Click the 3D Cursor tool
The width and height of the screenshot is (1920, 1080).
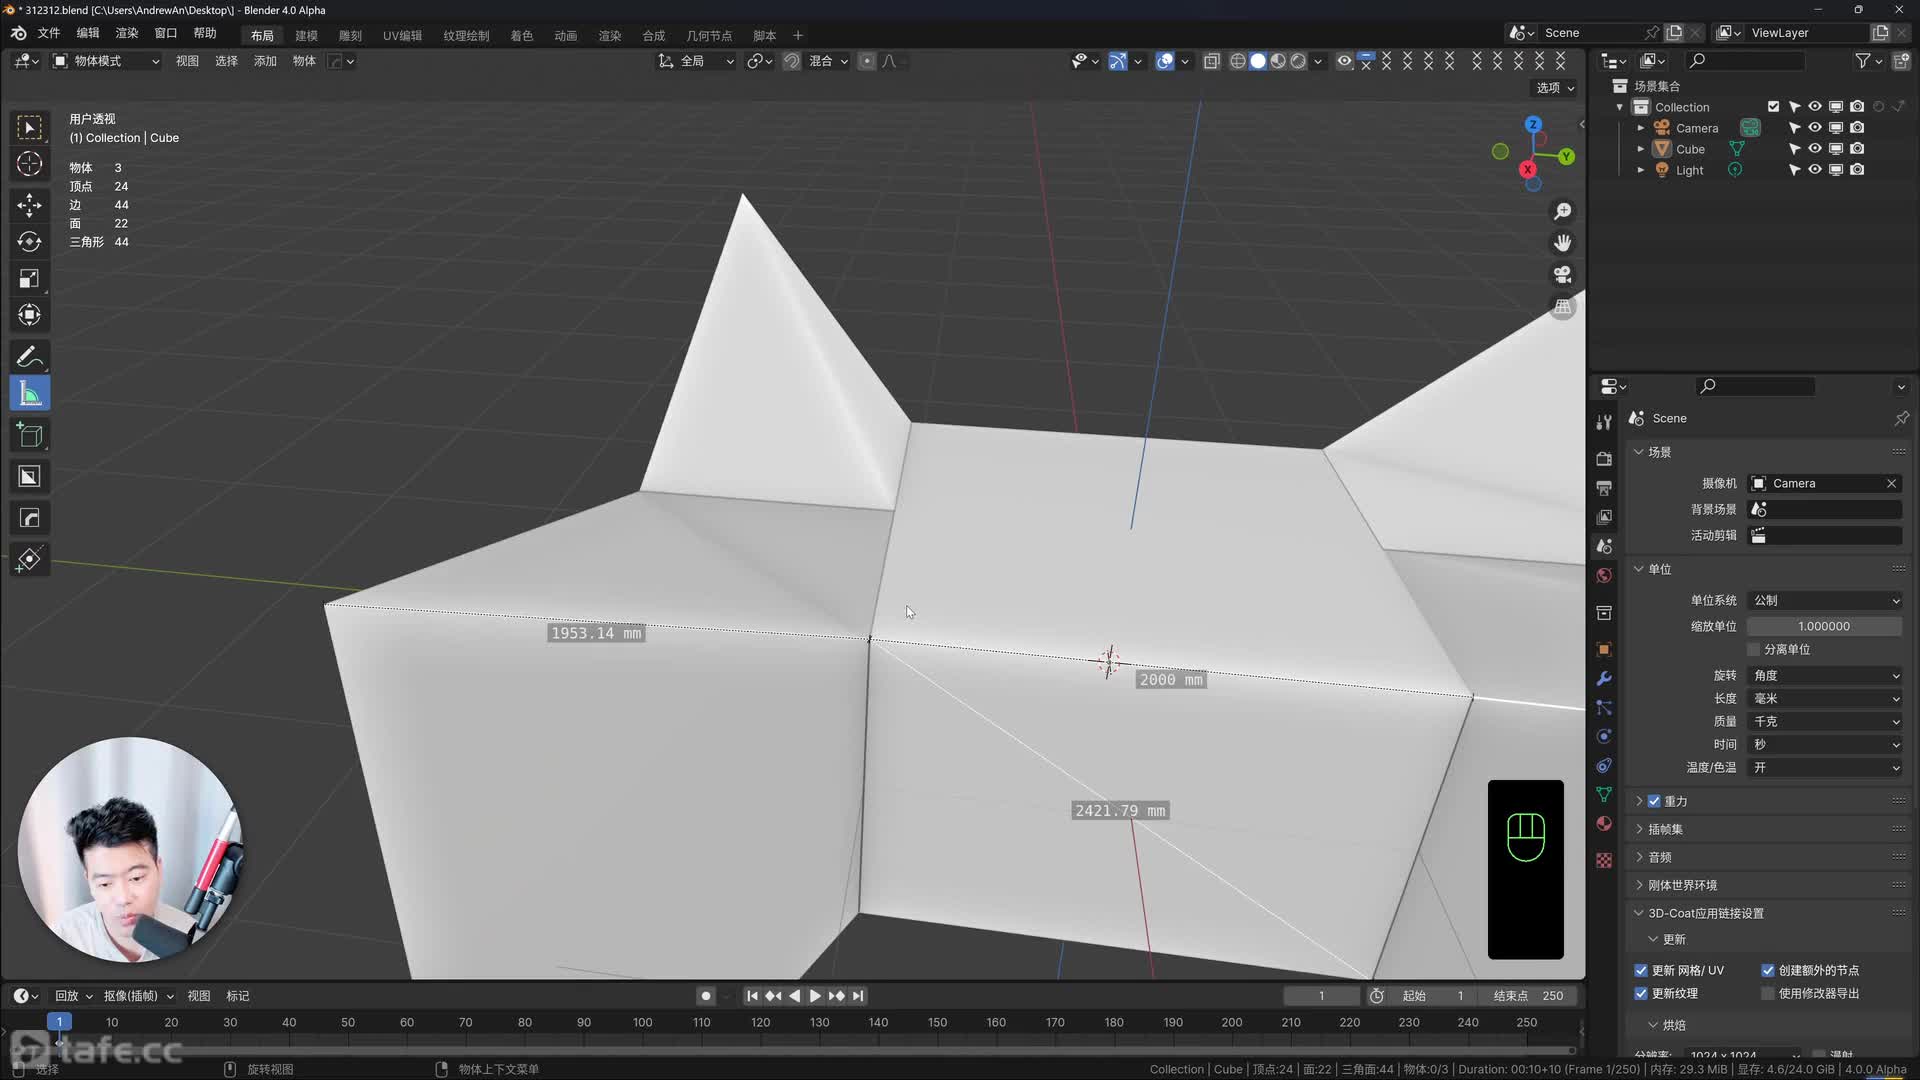click(x=29, y=164)
